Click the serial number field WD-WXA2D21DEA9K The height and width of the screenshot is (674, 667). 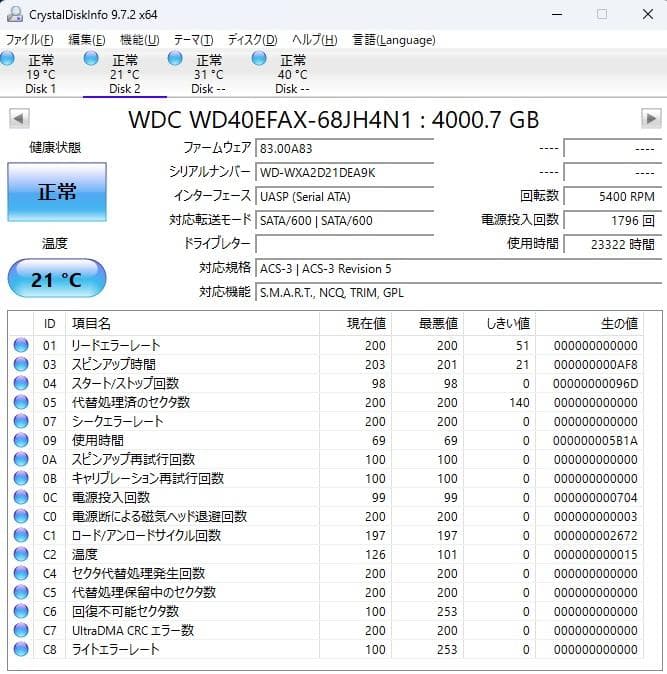click(x=345, y=173)
